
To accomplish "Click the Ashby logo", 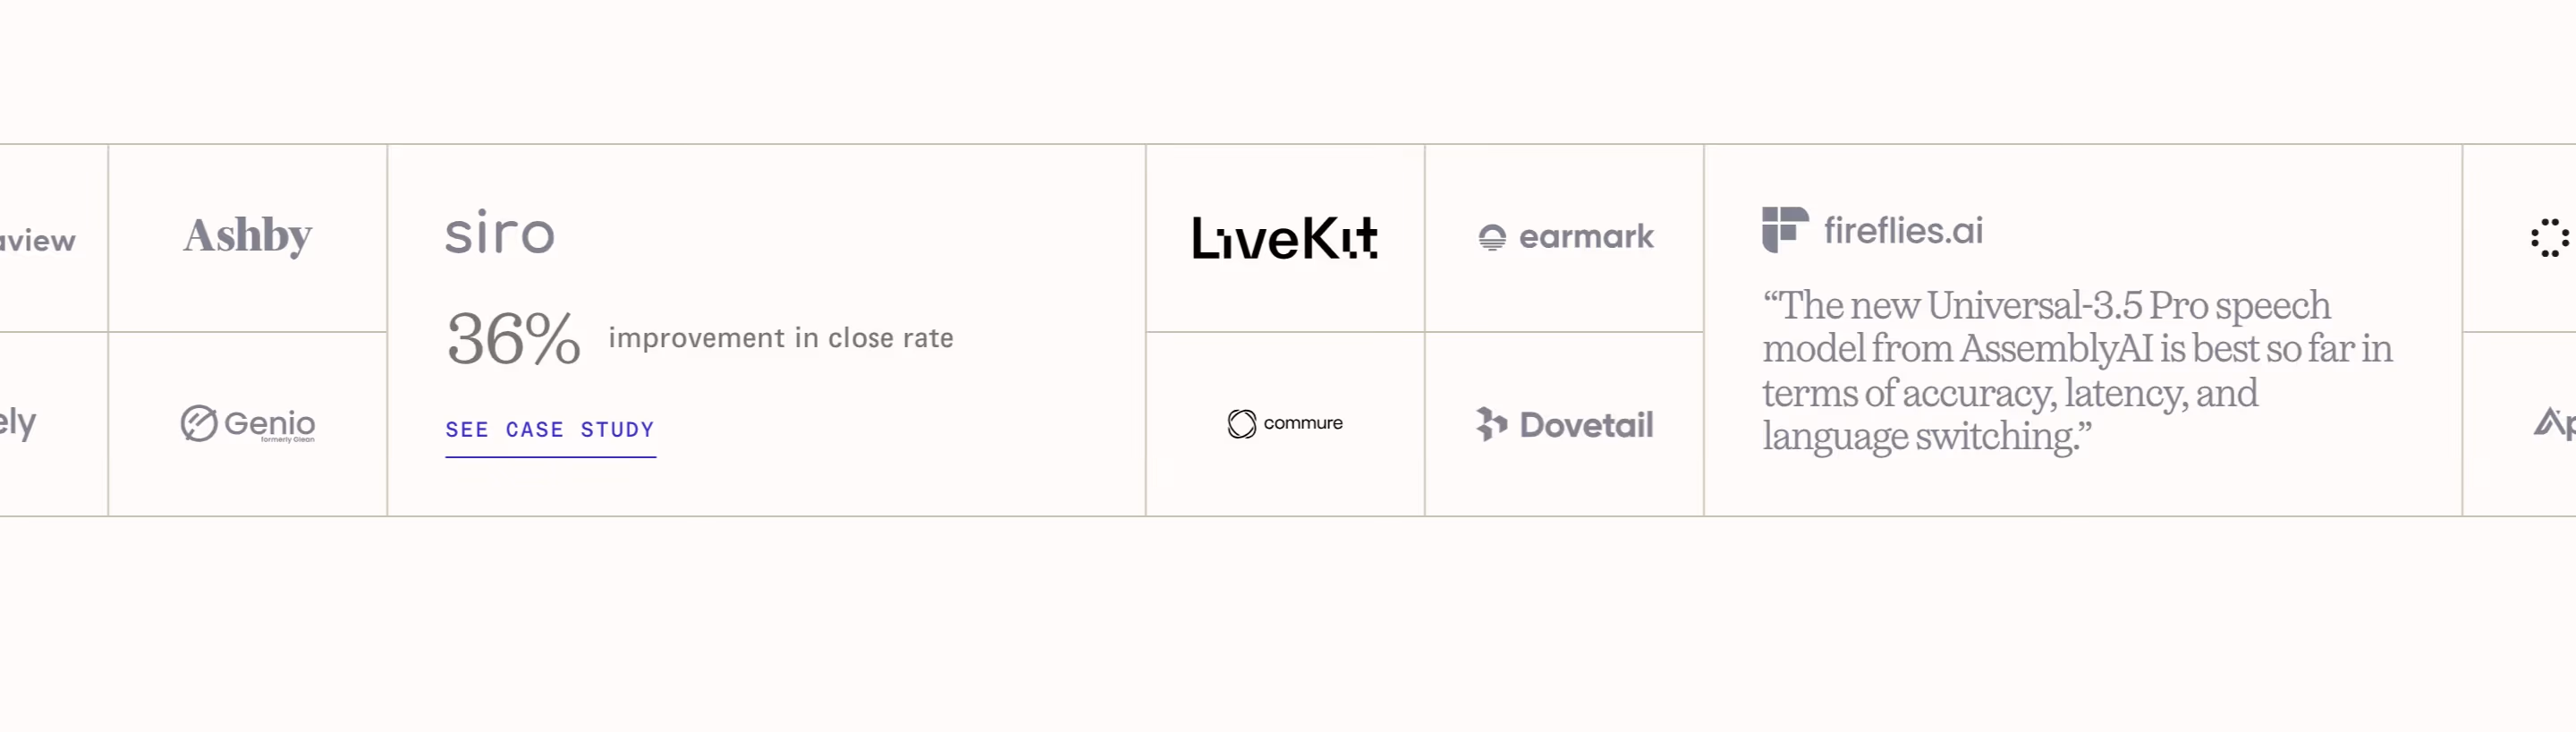I will click(x=247, y=237).
